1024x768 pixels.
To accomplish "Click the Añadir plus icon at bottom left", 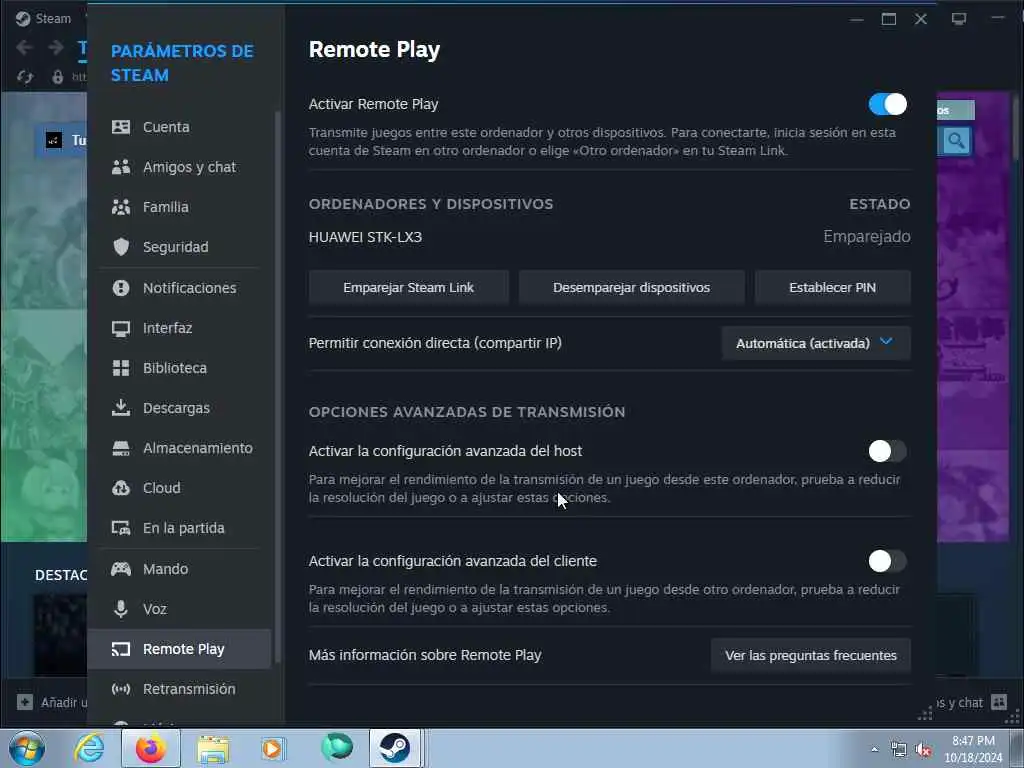I will point(25,702).
